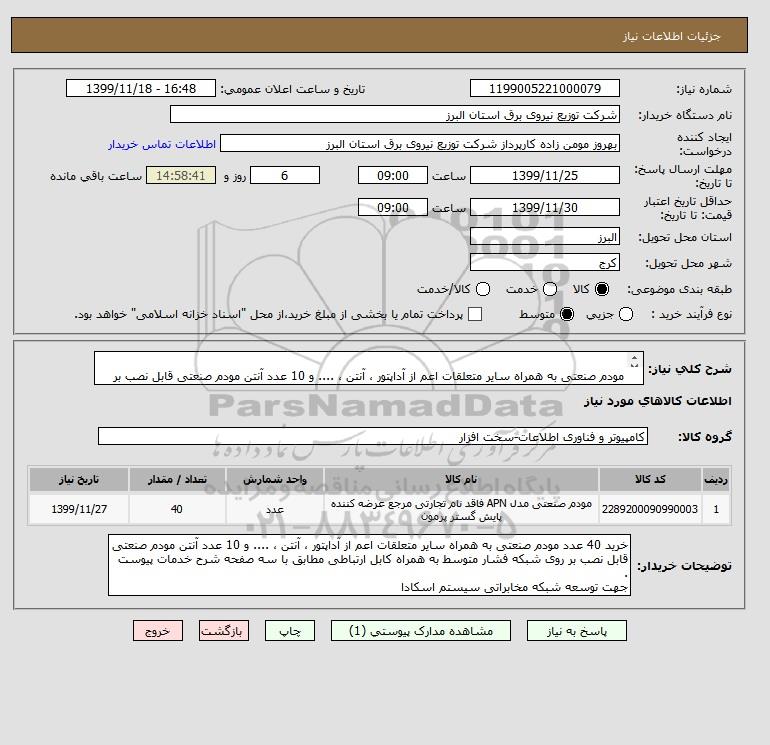This screenshot has width=770, height=745.
Task: Select the کالا/خدمت radio button
Action: click(x=483, y=289)
